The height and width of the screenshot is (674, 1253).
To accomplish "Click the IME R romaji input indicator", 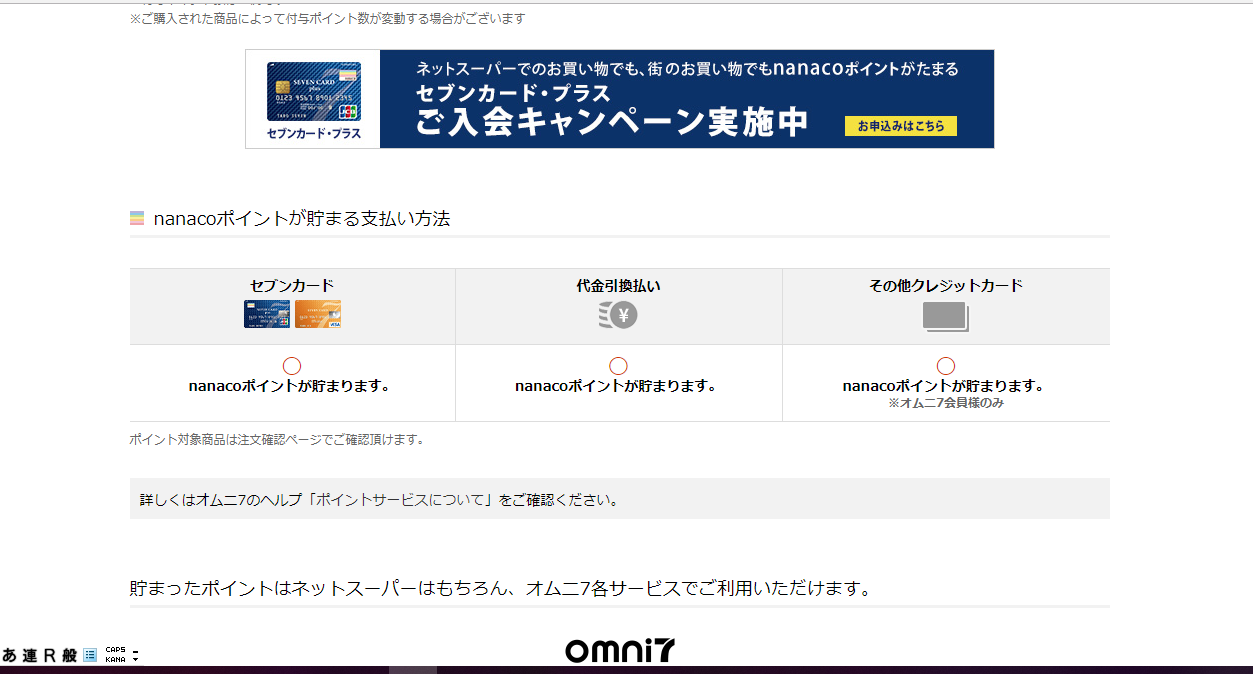I will tap(49, 656).
